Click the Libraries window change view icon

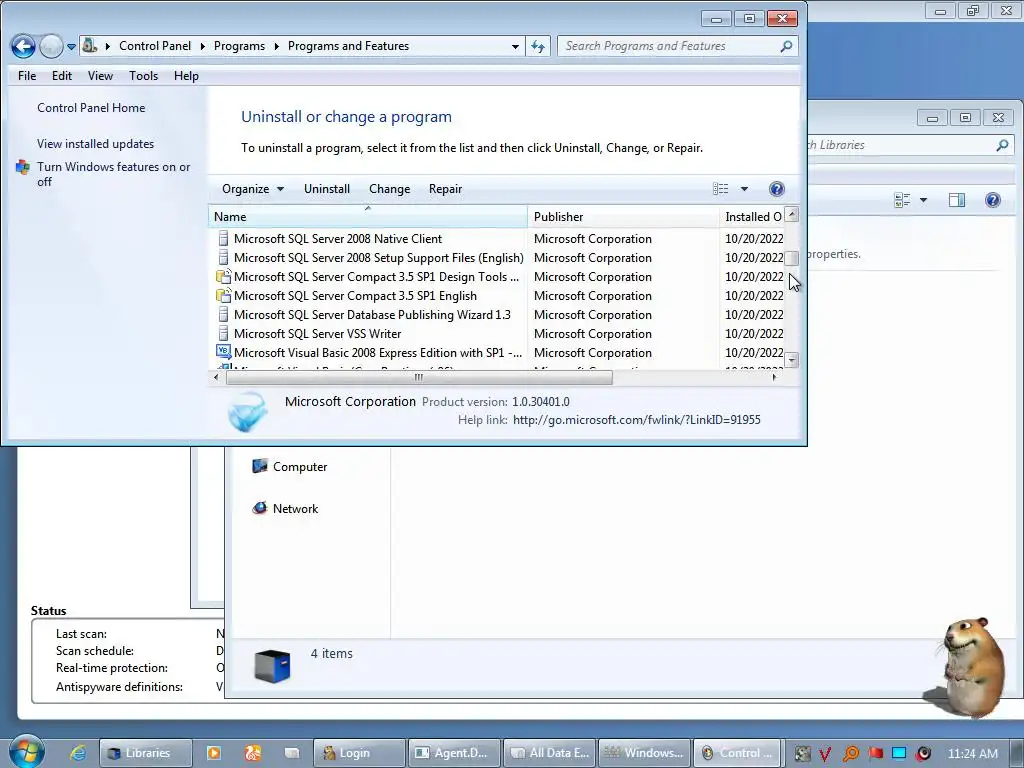(902, 200)
